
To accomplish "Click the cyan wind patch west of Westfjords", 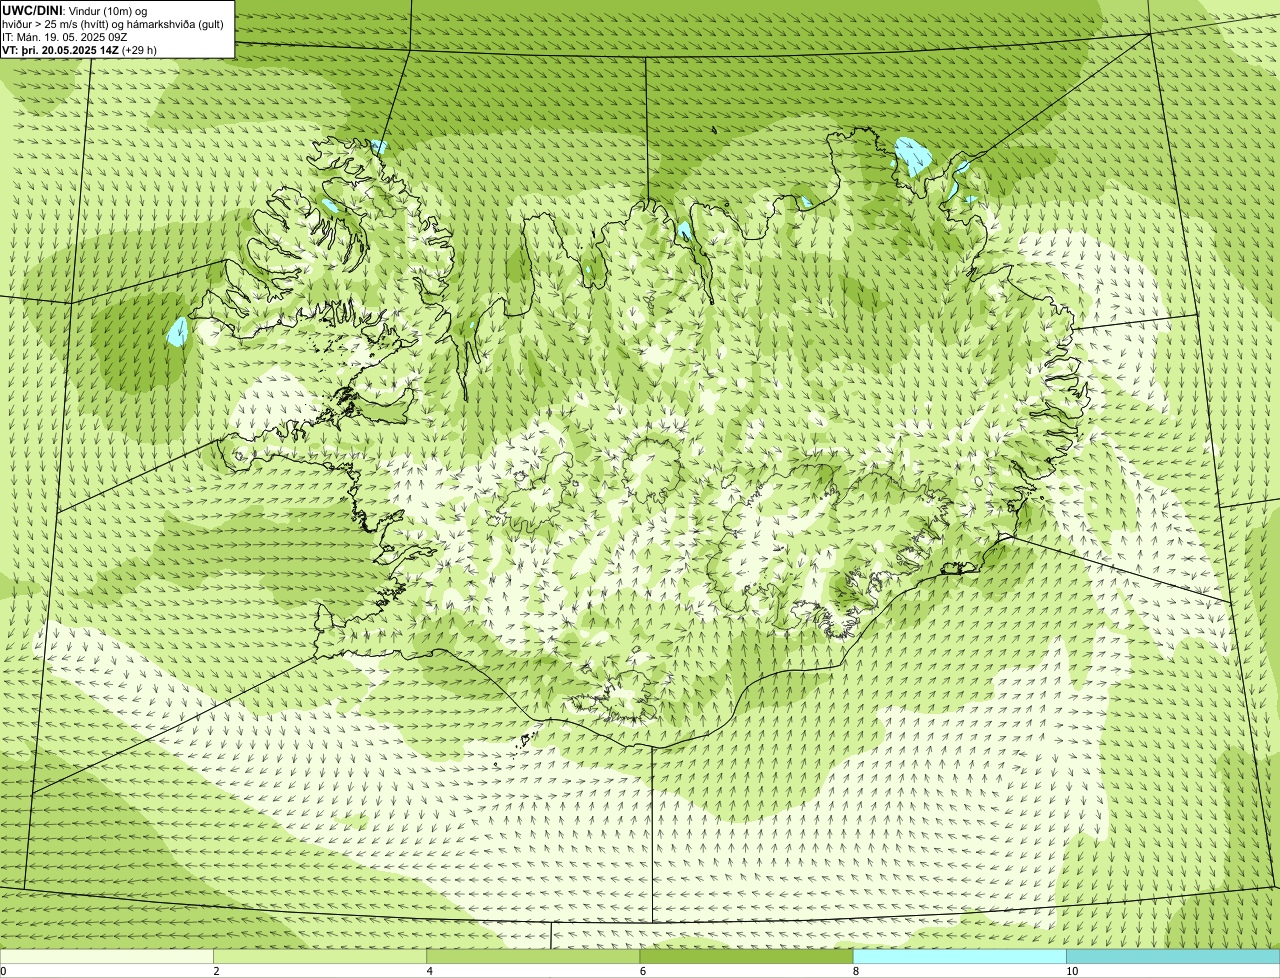I will (178, 331).
